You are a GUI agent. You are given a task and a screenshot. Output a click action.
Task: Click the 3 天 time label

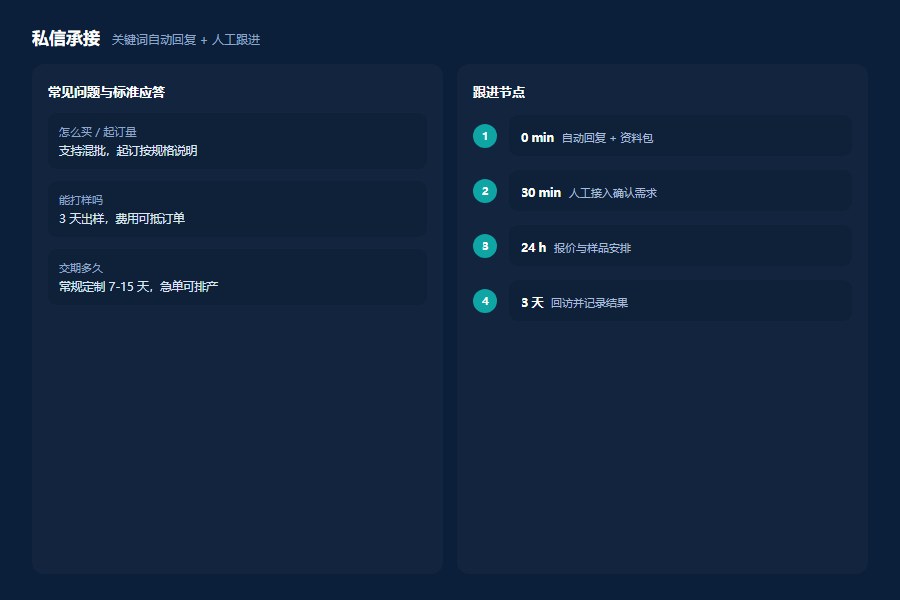click(x=532, y=303)
